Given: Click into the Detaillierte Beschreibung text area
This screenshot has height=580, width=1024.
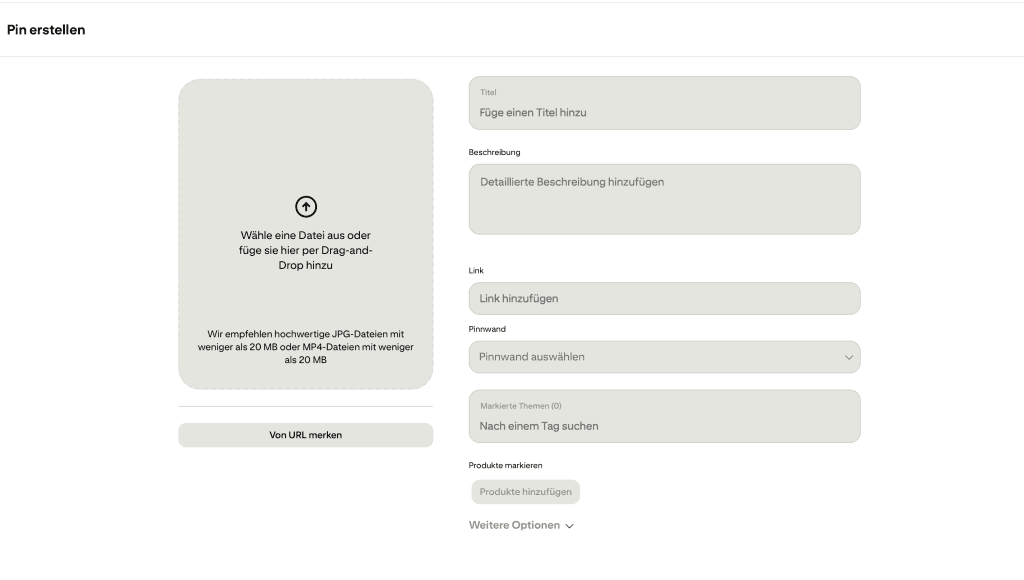Looking at the screenshot, I should coord(664,200).
